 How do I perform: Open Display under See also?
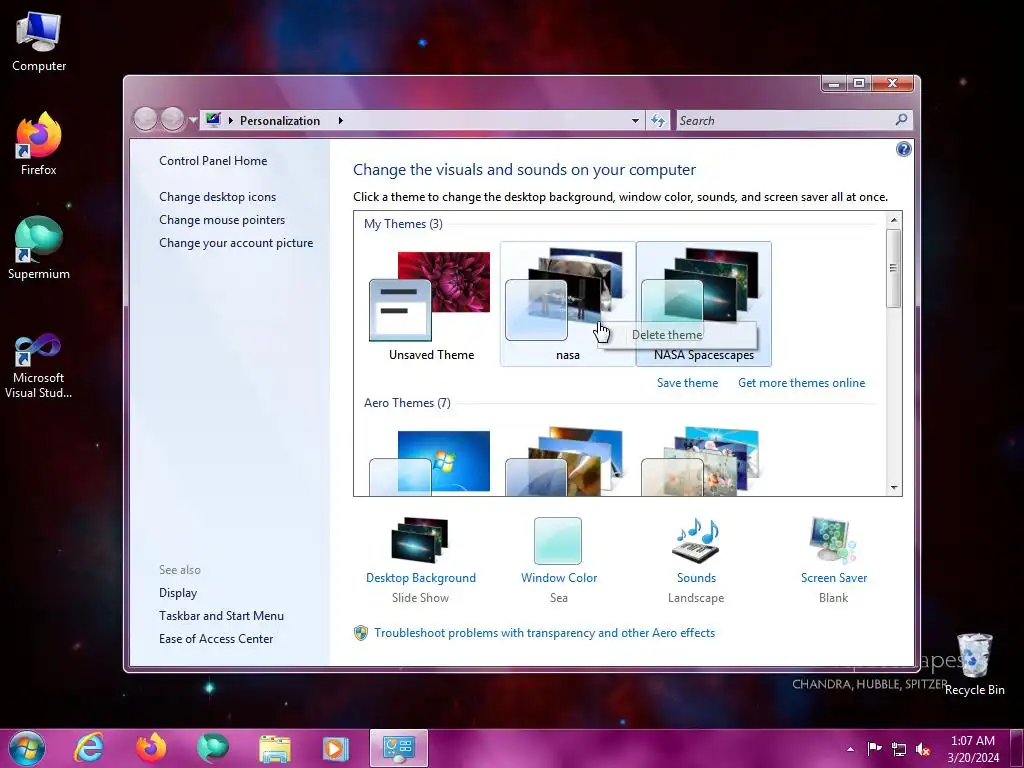tap(178, 593)
